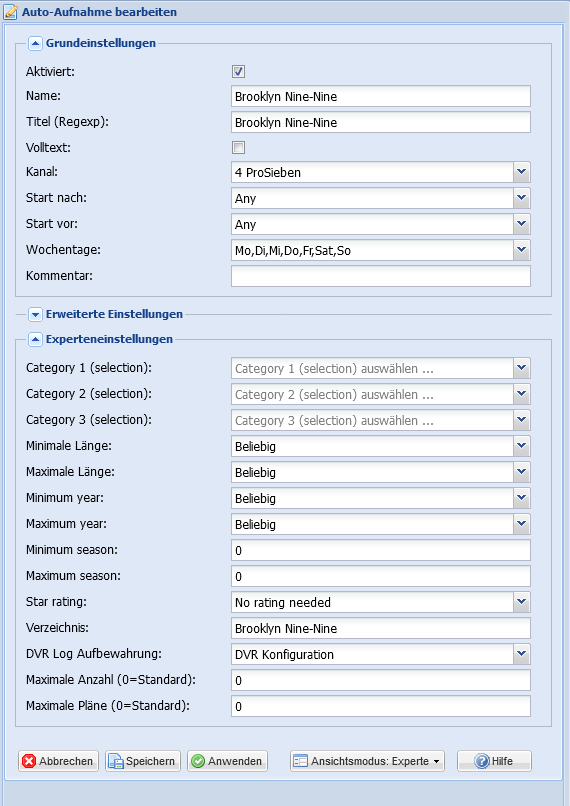
Task: Click the Anwenden green checkmark icon
Action: click(198, 761)
